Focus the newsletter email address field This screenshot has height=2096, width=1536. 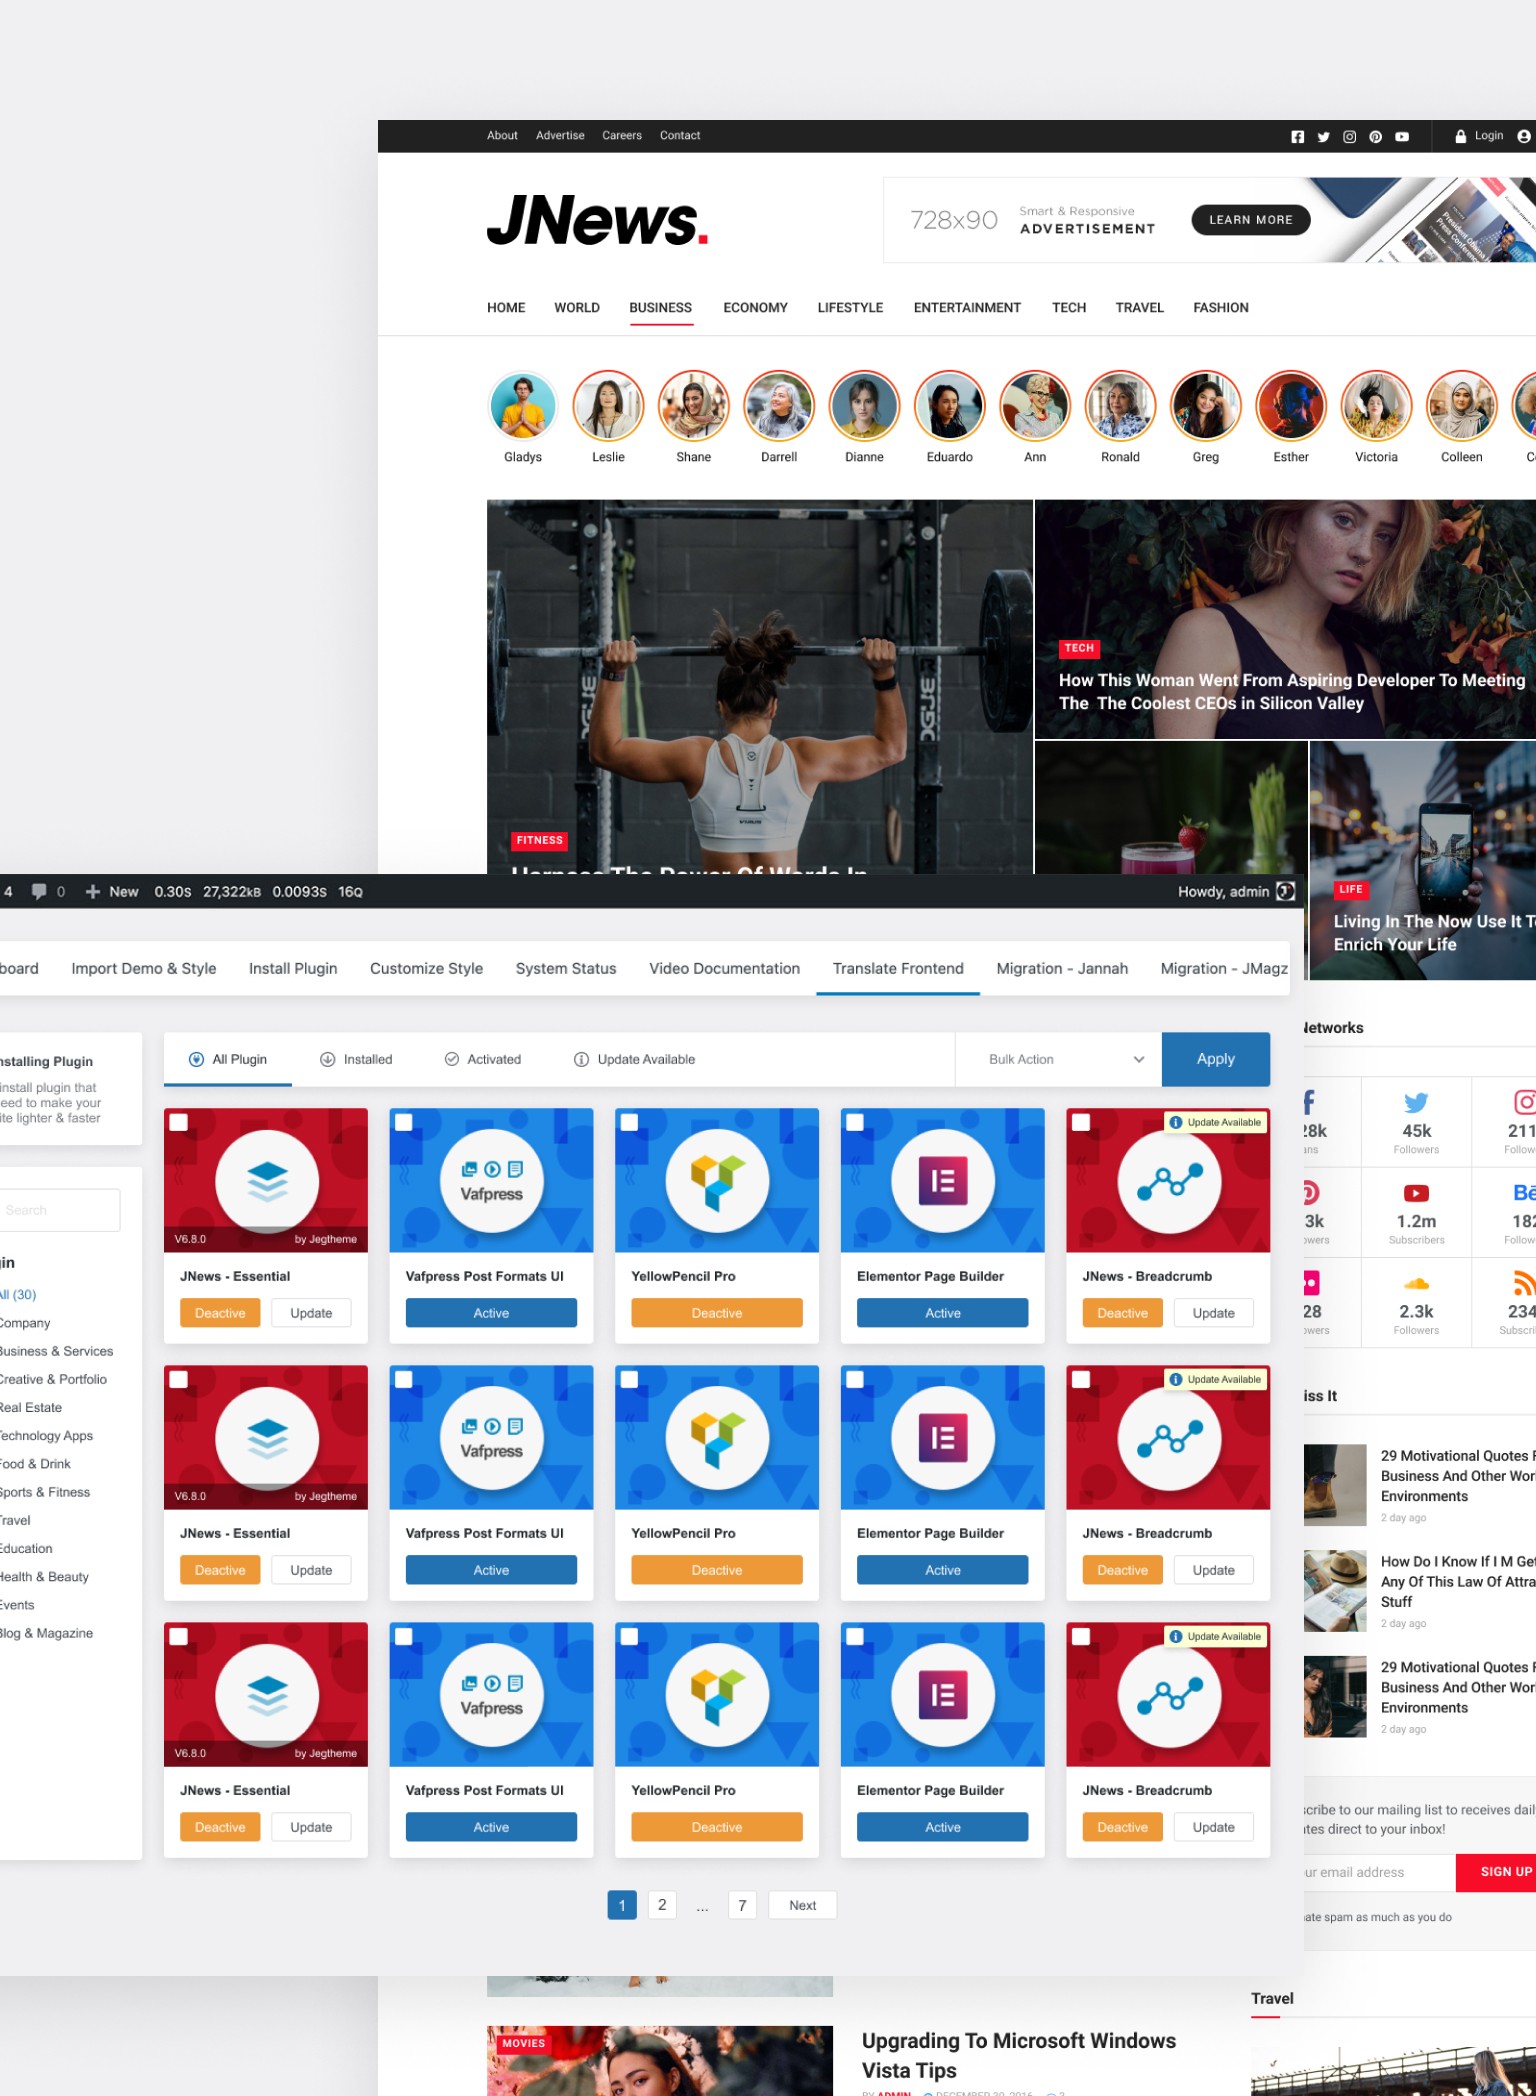(1380, 1872)
